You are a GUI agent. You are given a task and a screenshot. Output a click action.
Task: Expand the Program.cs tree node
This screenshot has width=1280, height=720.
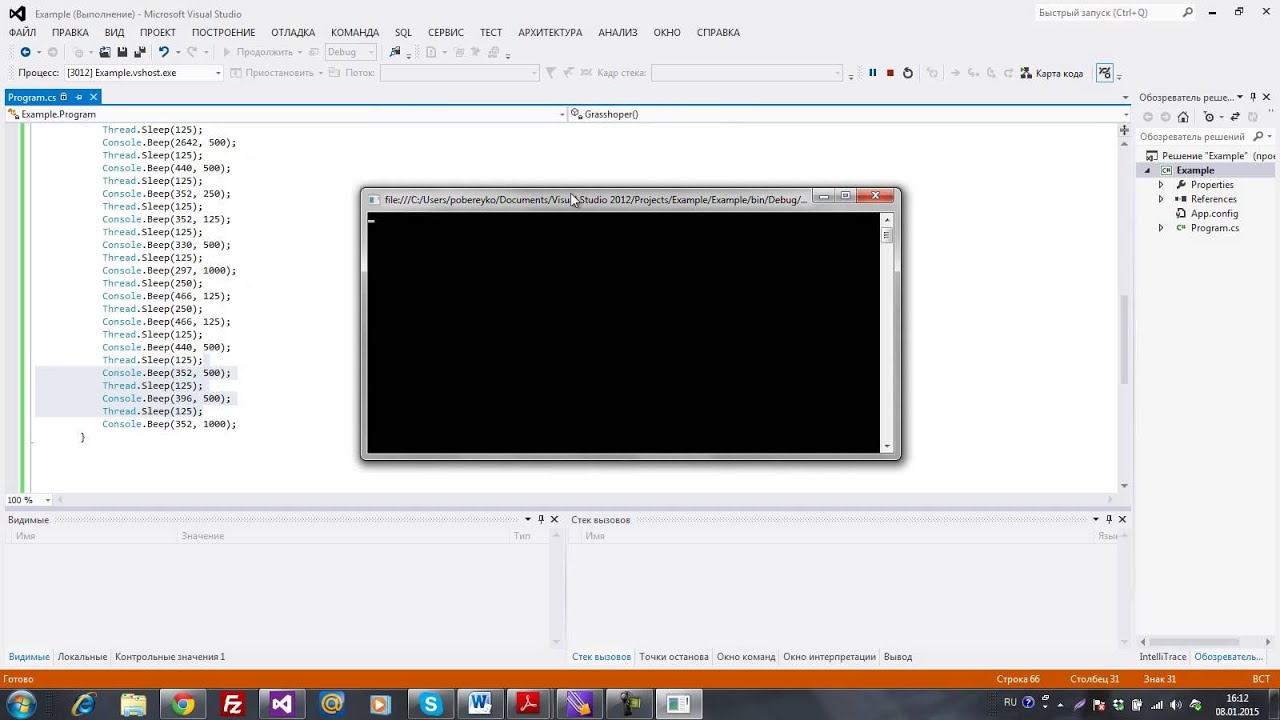pos(1161,228)
